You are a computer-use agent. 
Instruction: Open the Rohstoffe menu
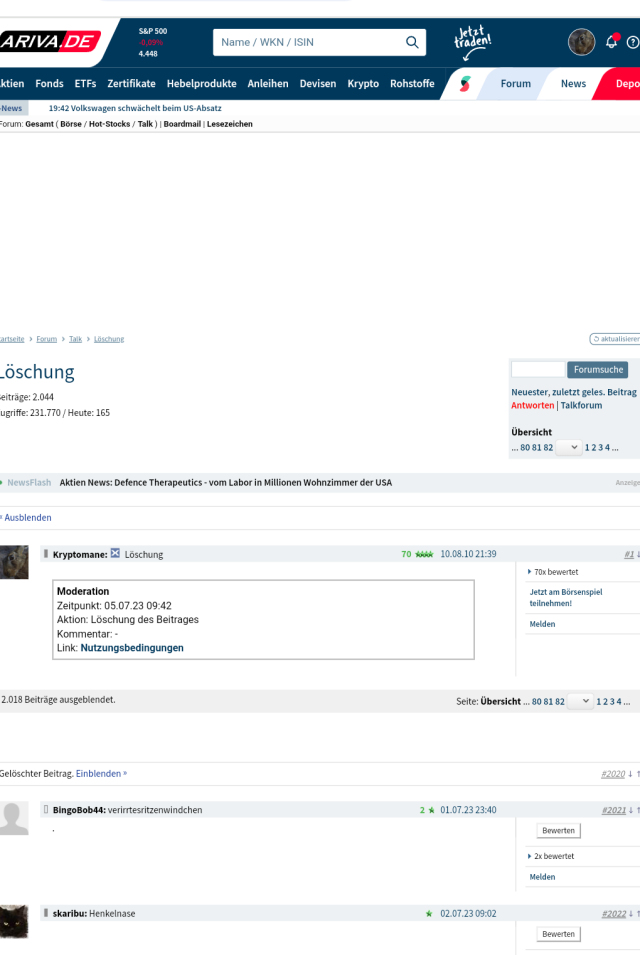pos(412,83)
